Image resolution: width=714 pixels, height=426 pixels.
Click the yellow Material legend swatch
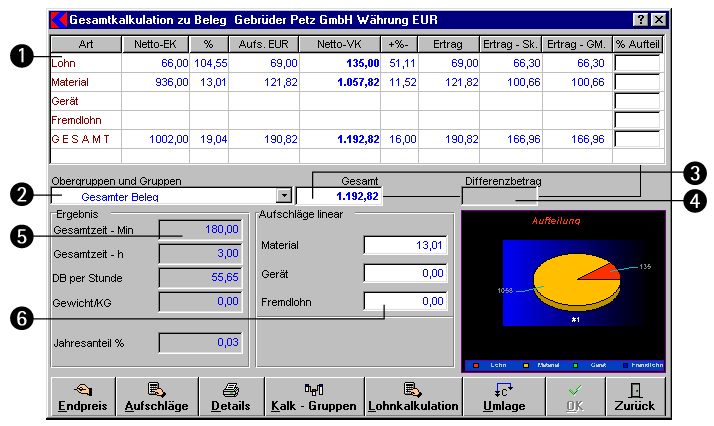point(526,365)
